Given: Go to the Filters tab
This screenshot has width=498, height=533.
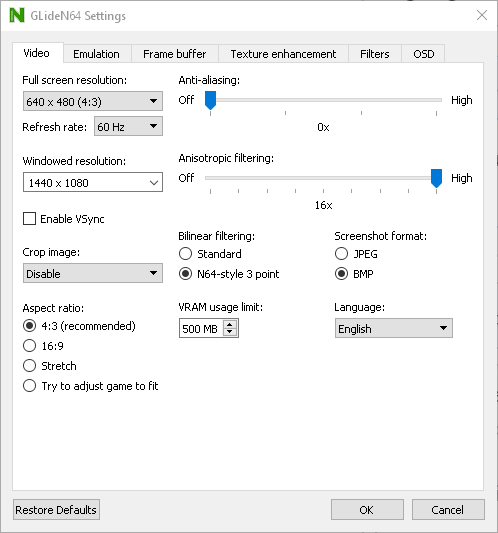Looking at the screenshot, I should point(375,54).
